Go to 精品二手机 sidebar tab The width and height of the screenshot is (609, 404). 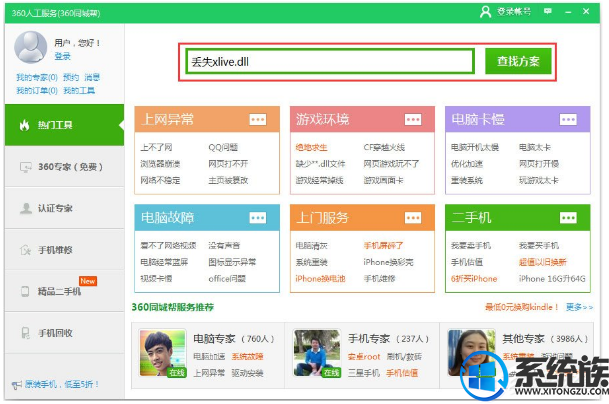tap(64, 291)
